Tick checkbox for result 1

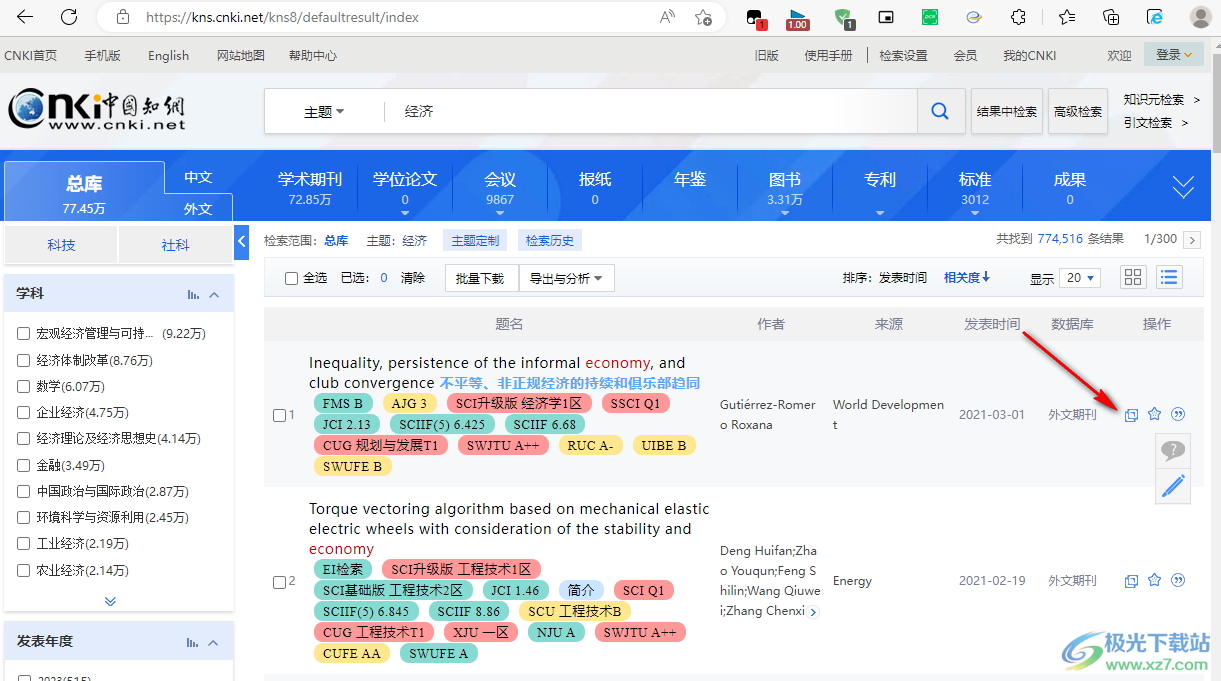[279, 416]
